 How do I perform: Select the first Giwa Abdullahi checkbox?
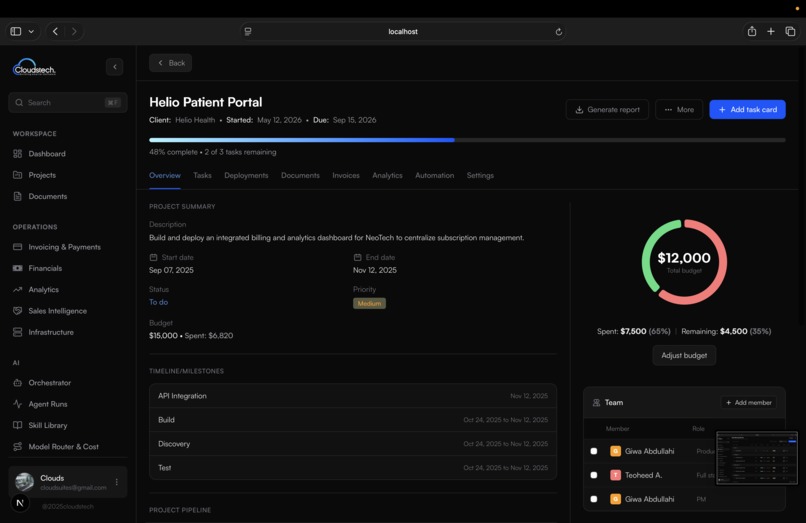point(594,451)
